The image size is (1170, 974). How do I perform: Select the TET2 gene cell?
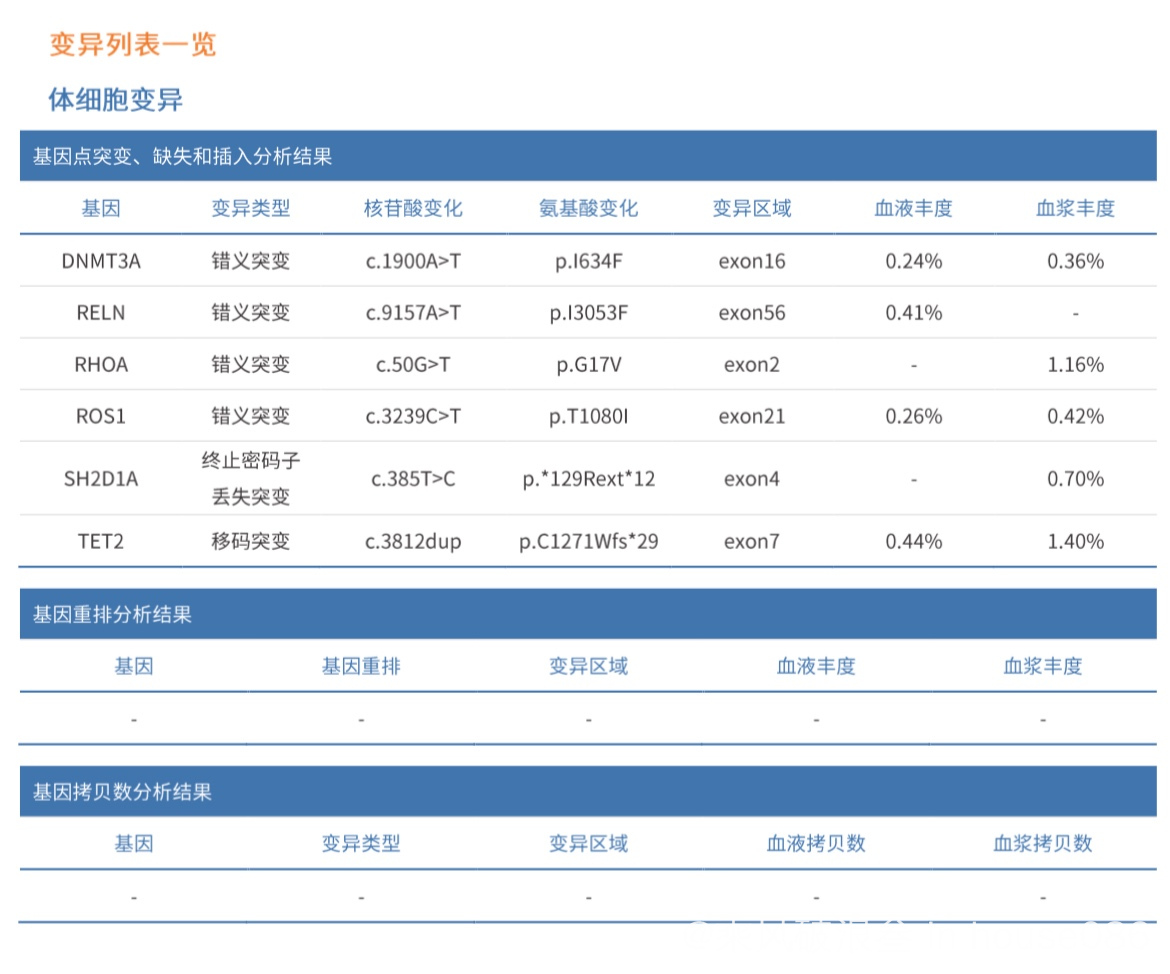[101, 541]
